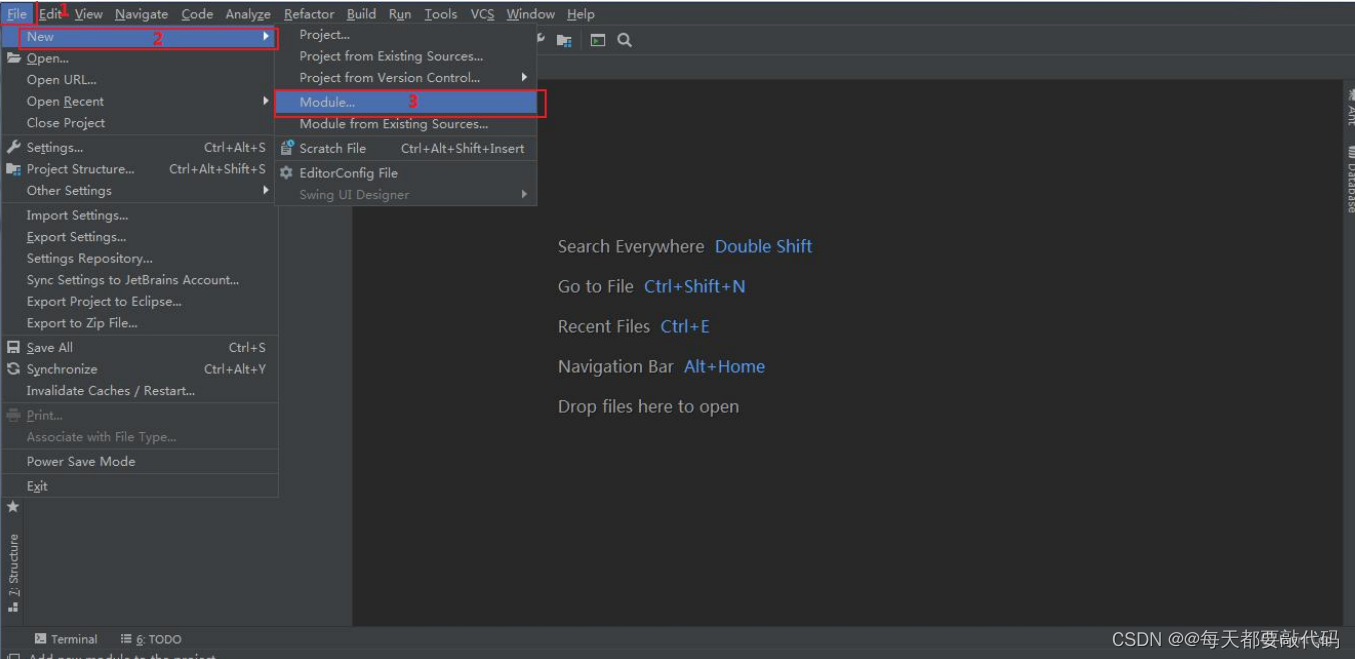Click the wrench icon beside Settings...
Screen dimensions: 1355x659
click(x=14, y=147)
